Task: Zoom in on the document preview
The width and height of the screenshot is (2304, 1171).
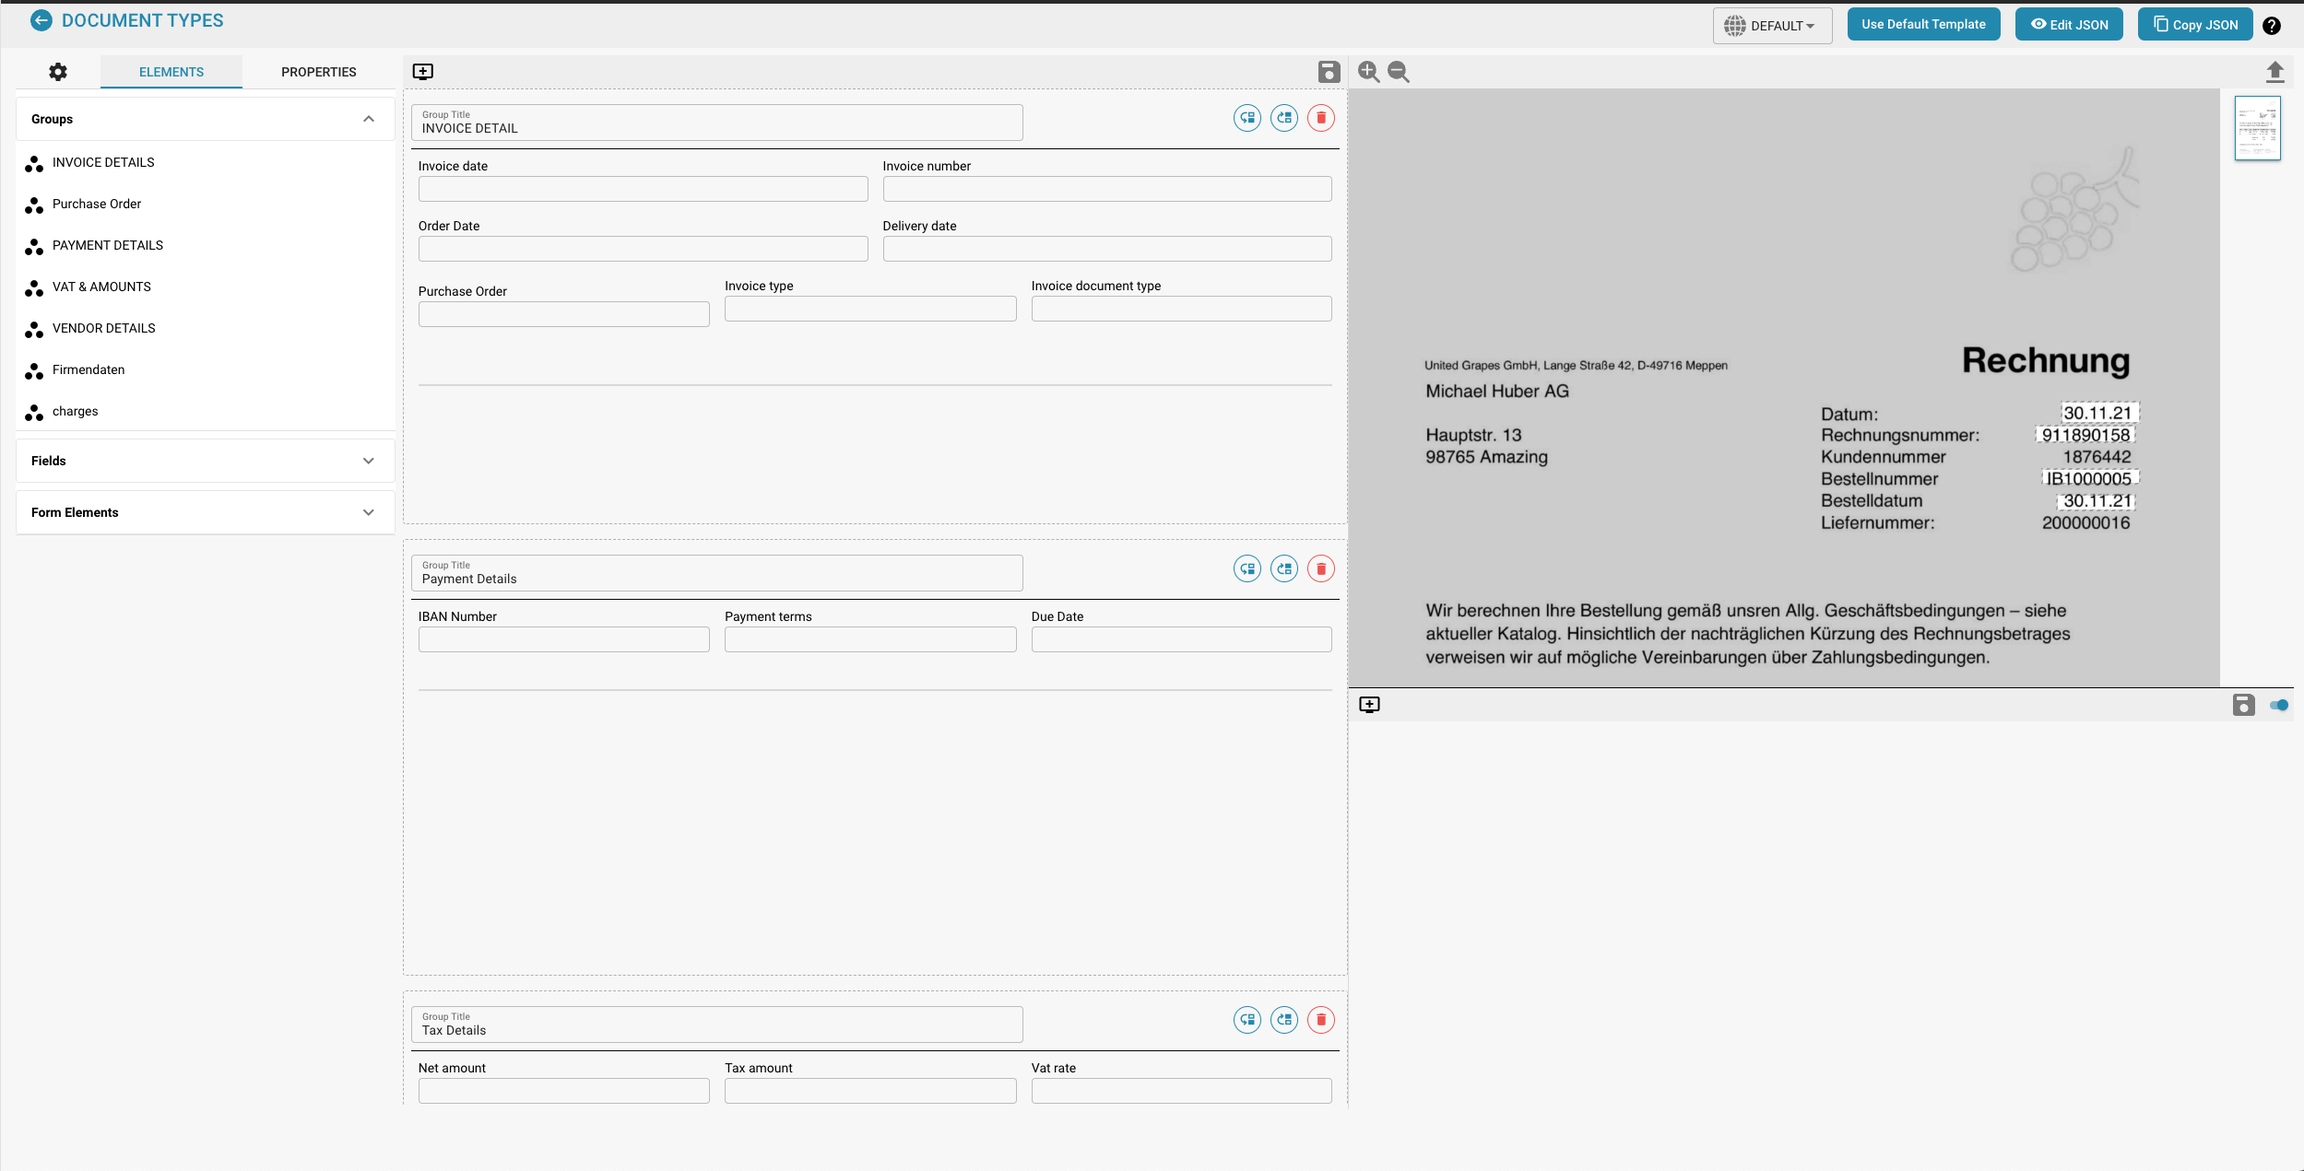Action: coord(1368,72)
